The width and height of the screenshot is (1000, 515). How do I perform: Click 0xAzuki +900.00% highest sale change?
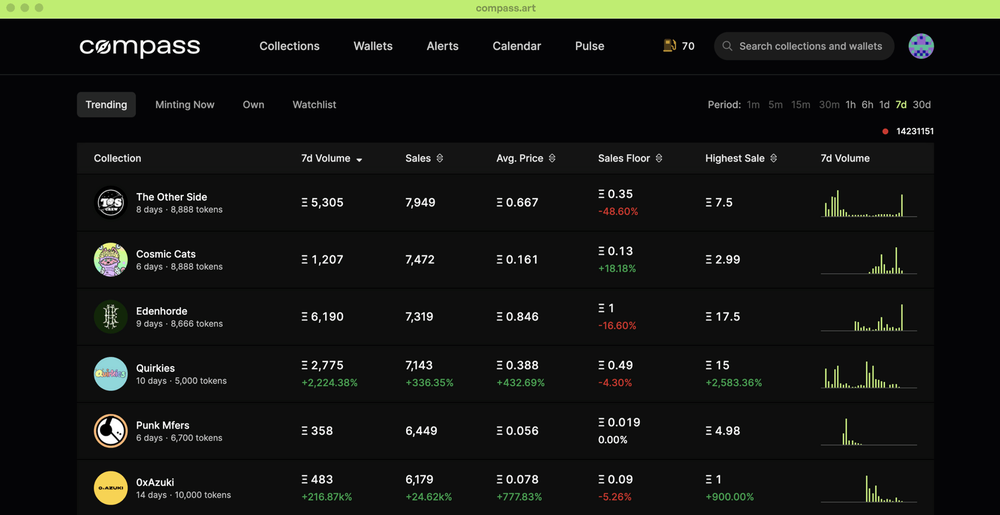pos(730,497)
